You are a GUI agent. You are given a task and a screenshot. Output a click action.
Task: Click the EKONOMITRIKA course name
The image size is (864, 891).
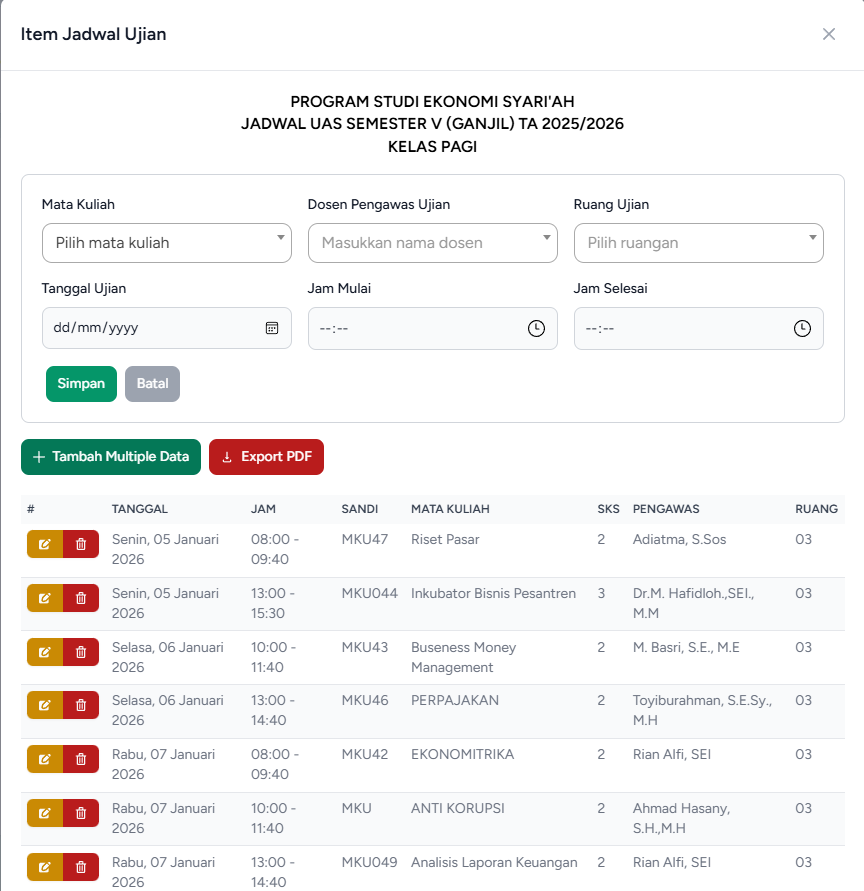tap(463, 754)
